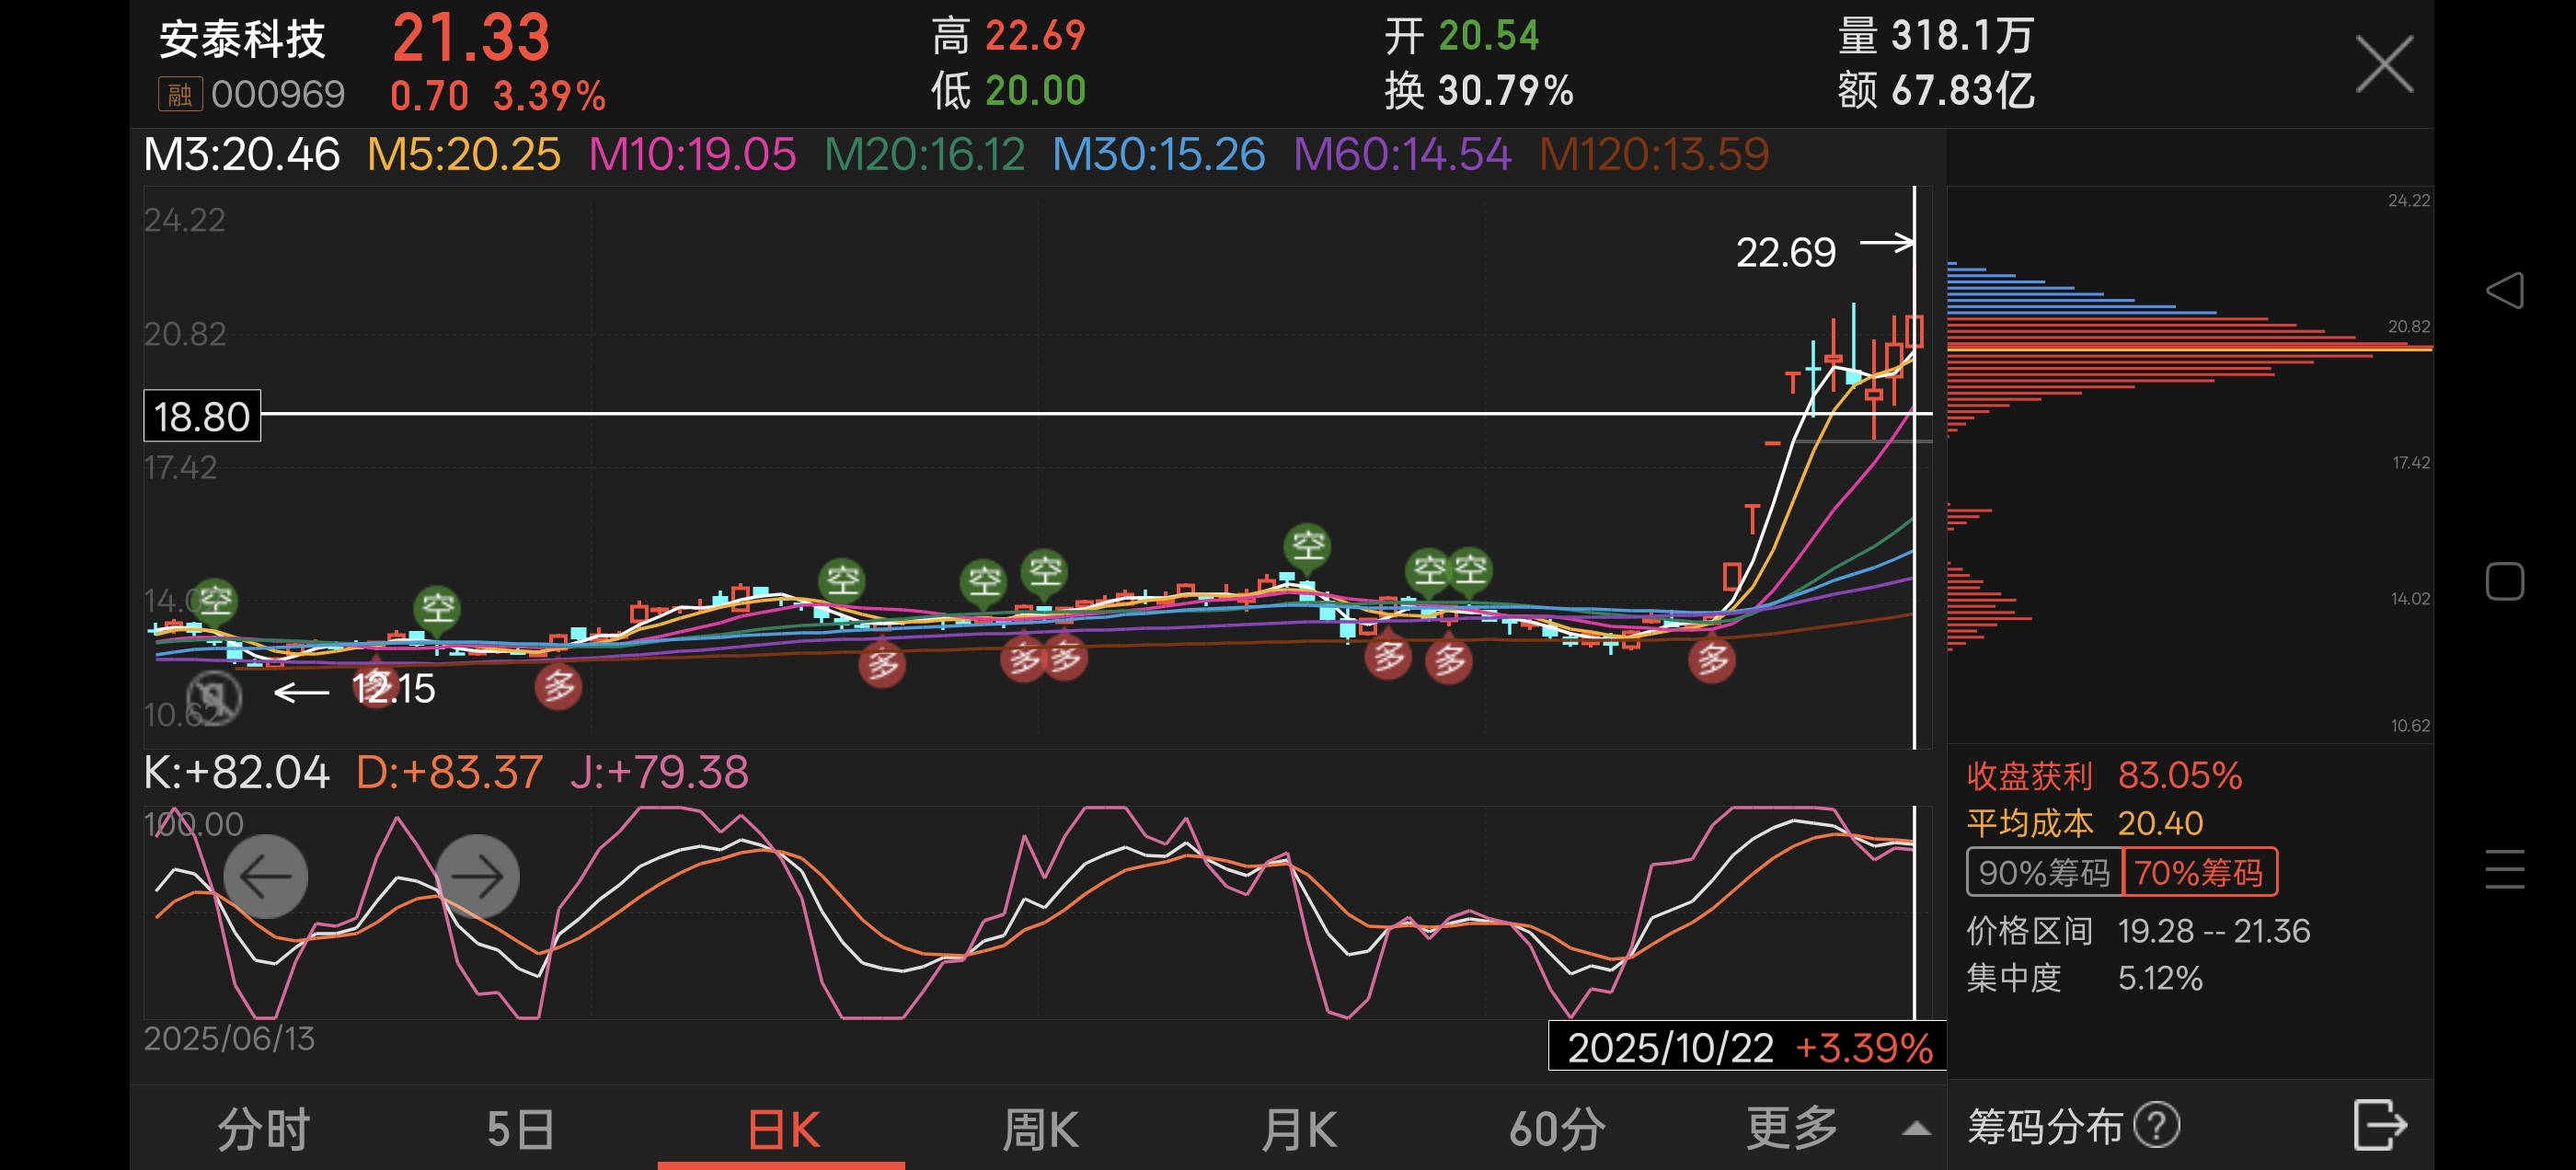
Task: Click the right arrow navigation circle
Action: tap(477, 876)
